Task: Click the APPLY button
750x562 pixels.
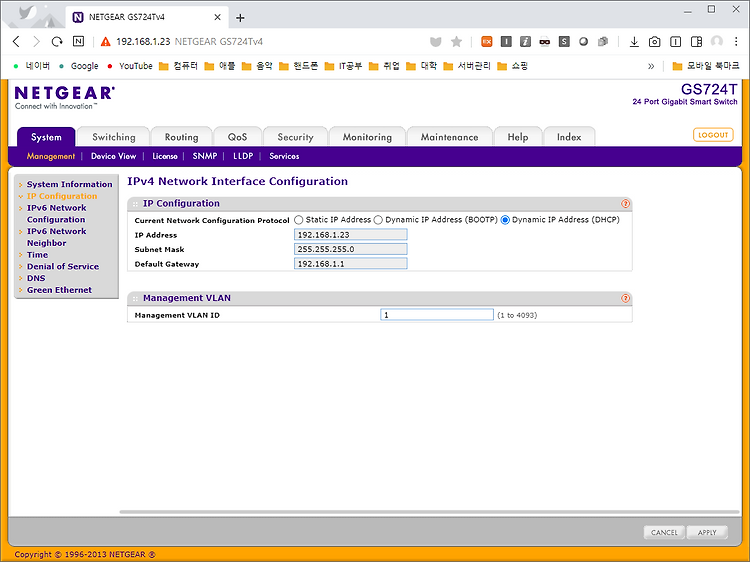Action: point(707,532)
